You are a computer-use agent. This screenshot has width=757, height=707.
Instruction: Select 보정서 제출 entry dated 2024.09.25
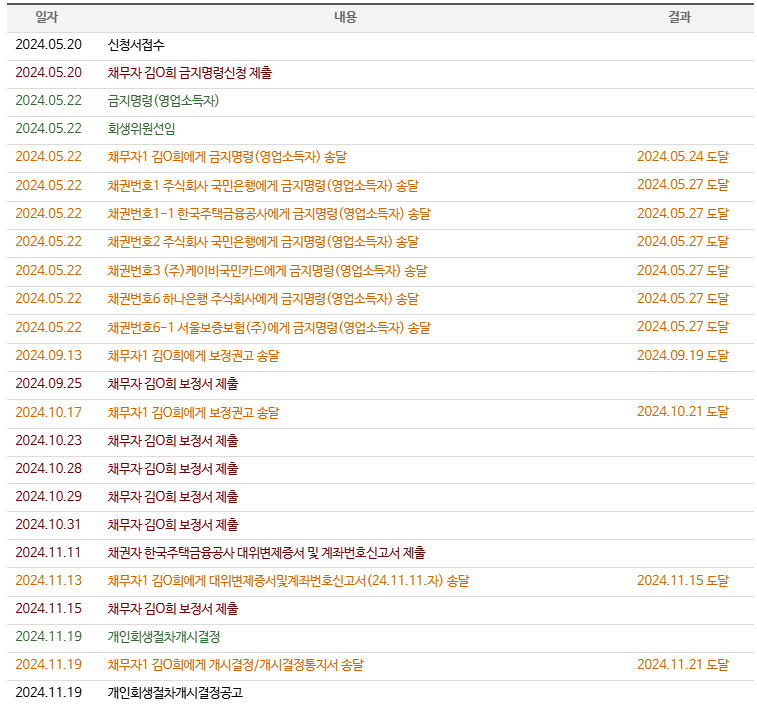coord(173,384)
